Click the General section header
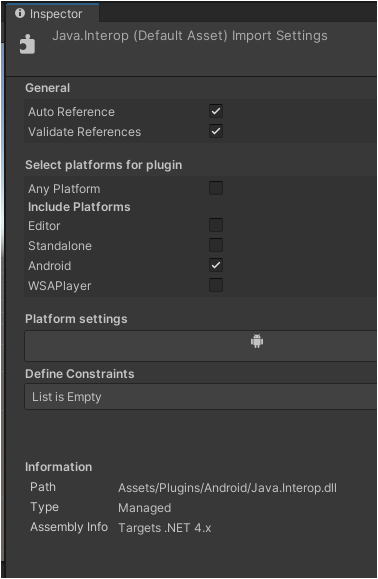This screenshot has height=579, width=378. point(48,88)
